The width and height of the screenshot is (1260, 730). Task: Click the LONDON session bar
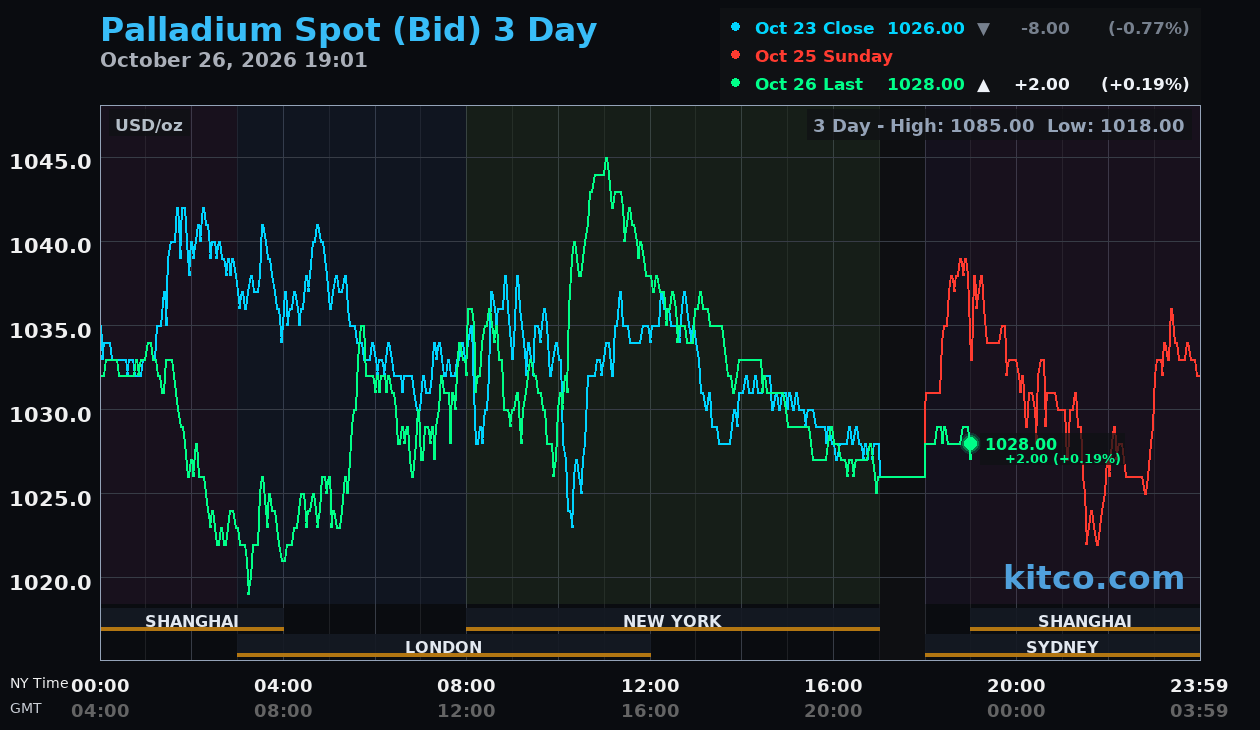coord(444,646)
